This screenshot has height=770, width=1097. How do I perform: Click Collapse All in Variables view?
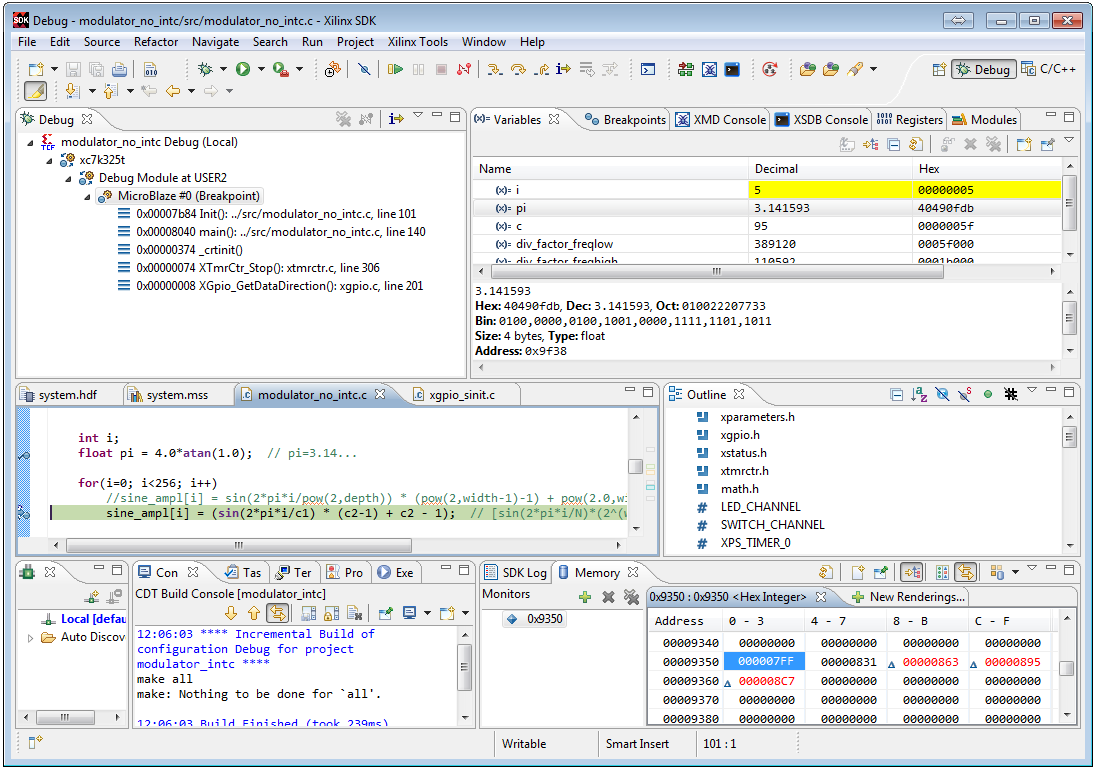893,145
